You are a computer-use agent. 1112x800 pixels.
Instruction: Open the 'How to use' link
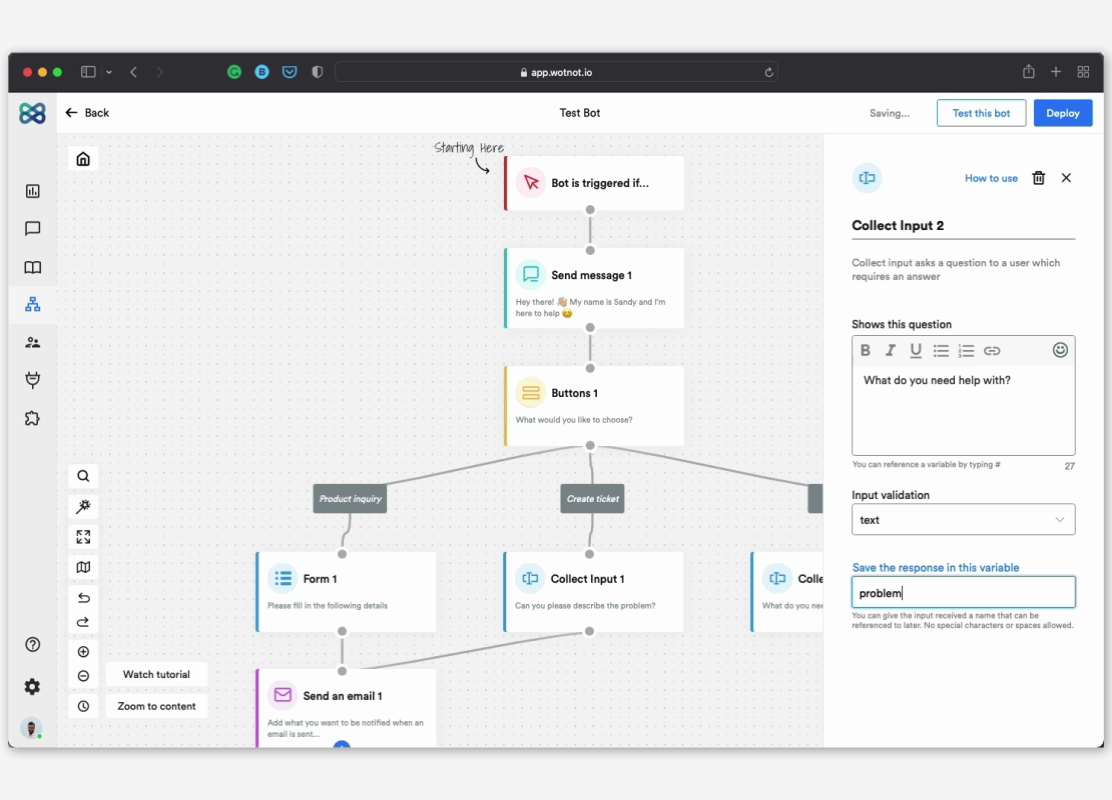pyautogui.click(x=990, y=178)
